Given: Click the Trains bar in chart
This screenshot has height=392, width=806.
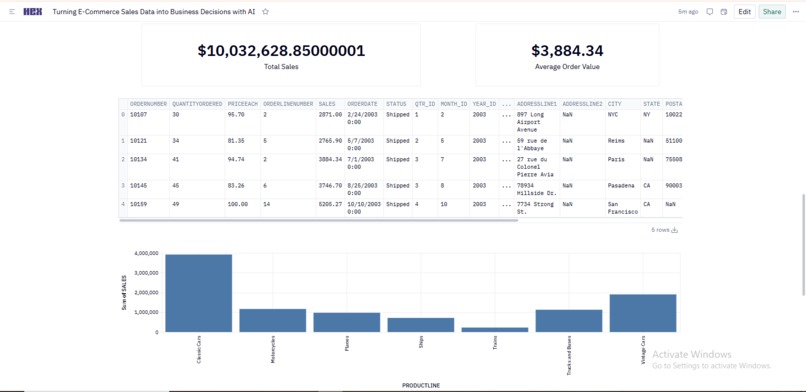Looking at the screenshot, I should [494, 330].
